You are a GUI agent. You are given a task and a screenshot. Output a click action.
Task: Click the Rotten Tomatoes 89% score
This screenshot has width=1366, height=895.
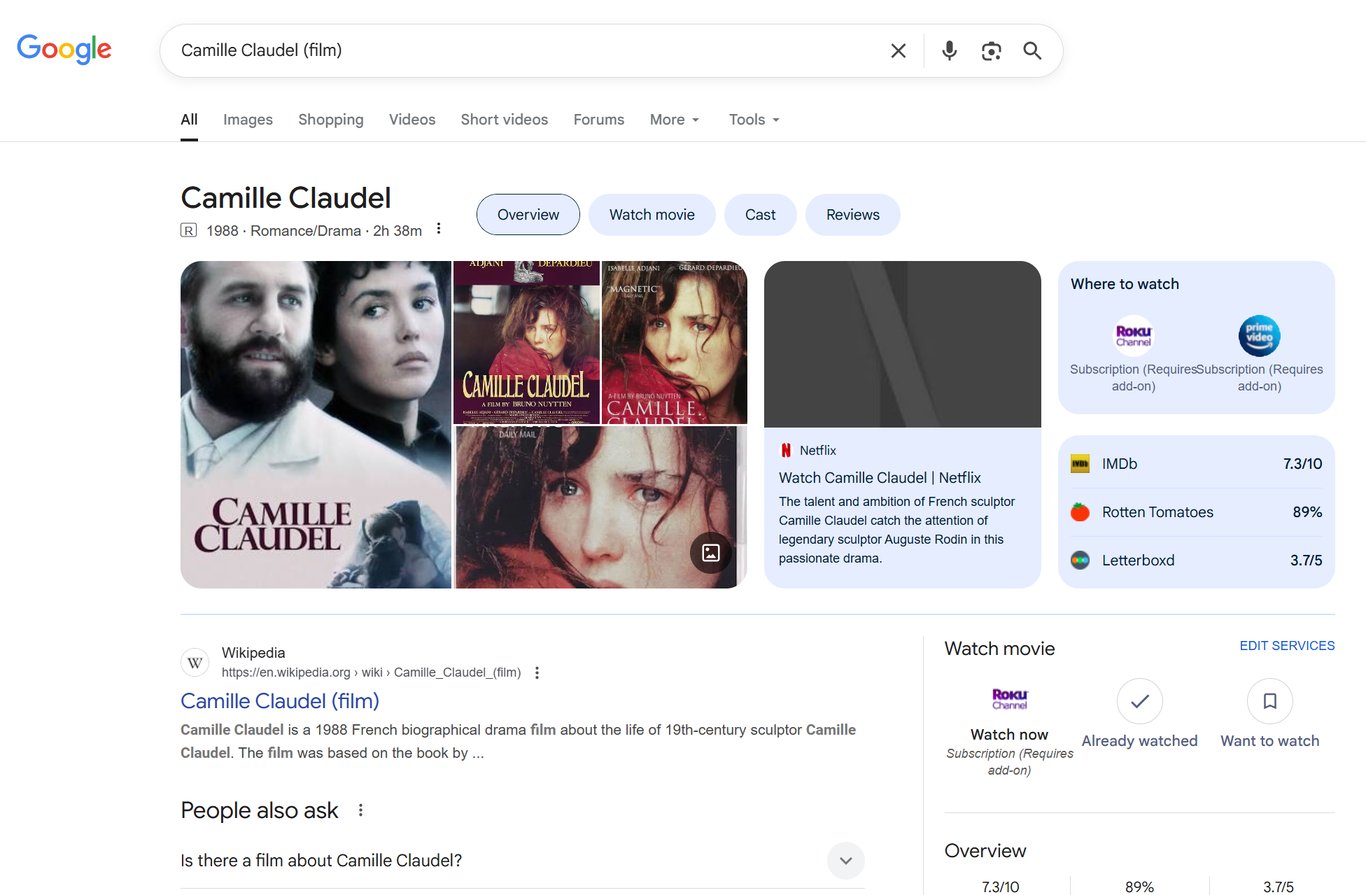tap(1308, 512)
